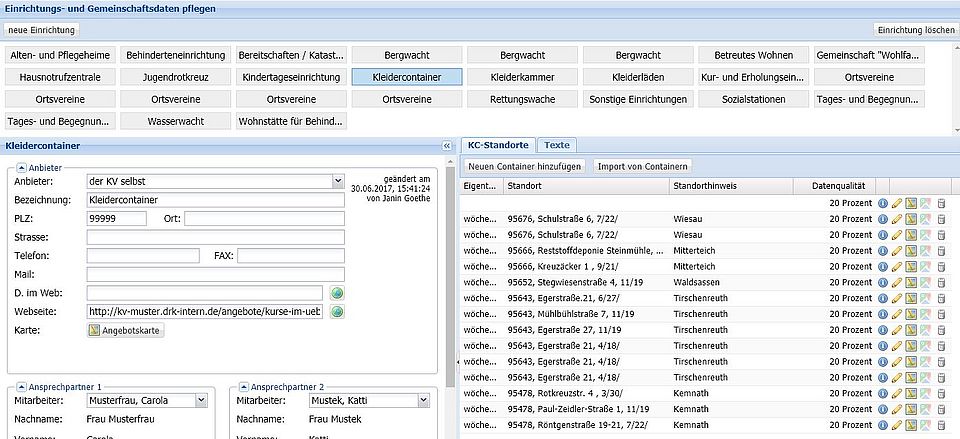Open the Anbieter dropdown
This screenshot has height=439, width=960.
pos(338,182)
